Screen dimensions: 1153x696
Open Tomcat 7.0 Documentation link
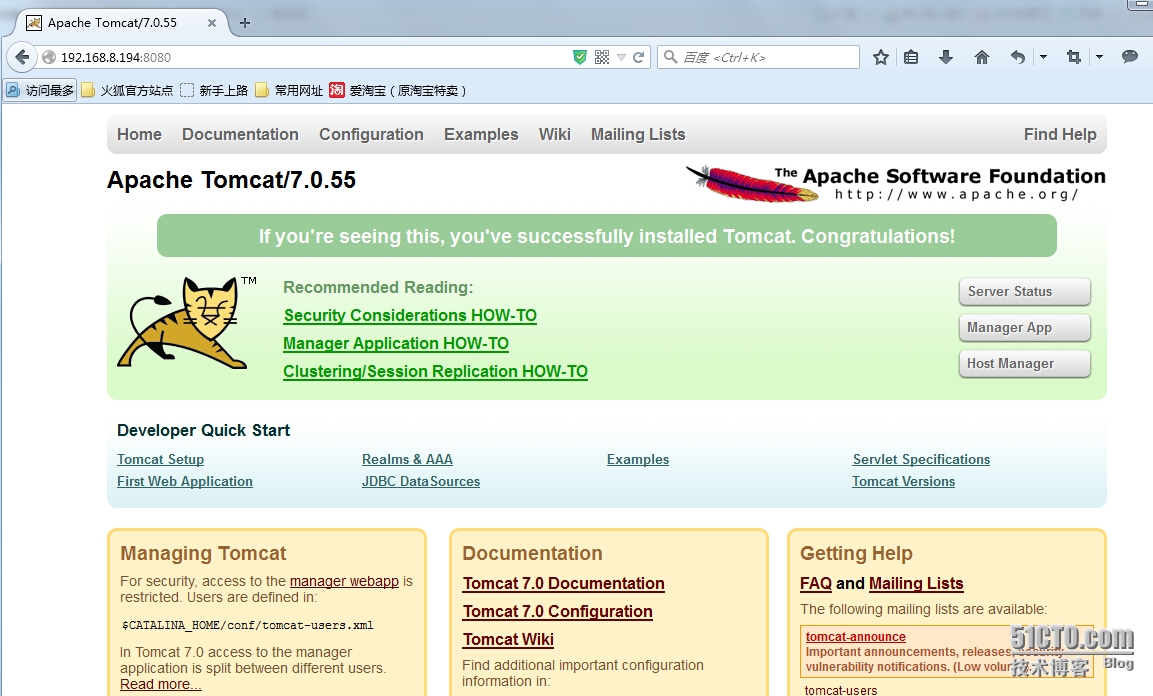point(563,584)
